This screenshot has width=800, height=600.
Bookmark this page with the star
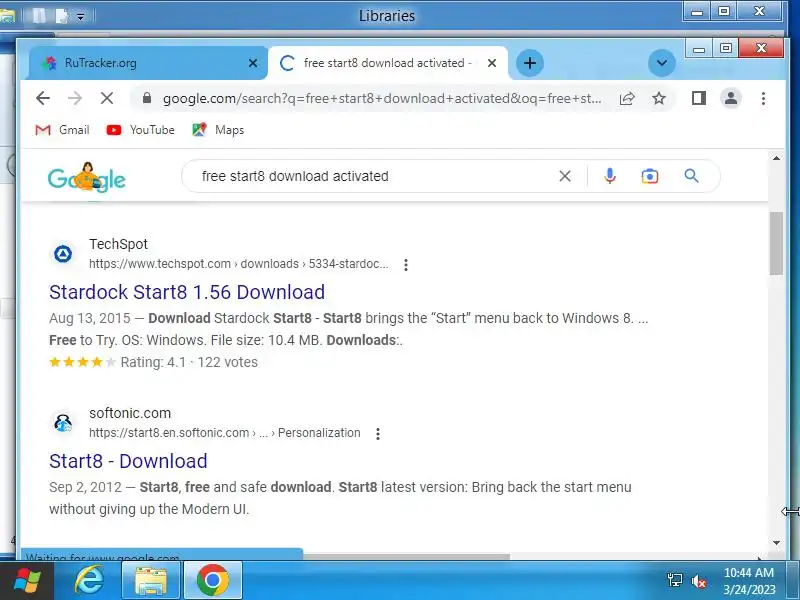click(659, 98)
